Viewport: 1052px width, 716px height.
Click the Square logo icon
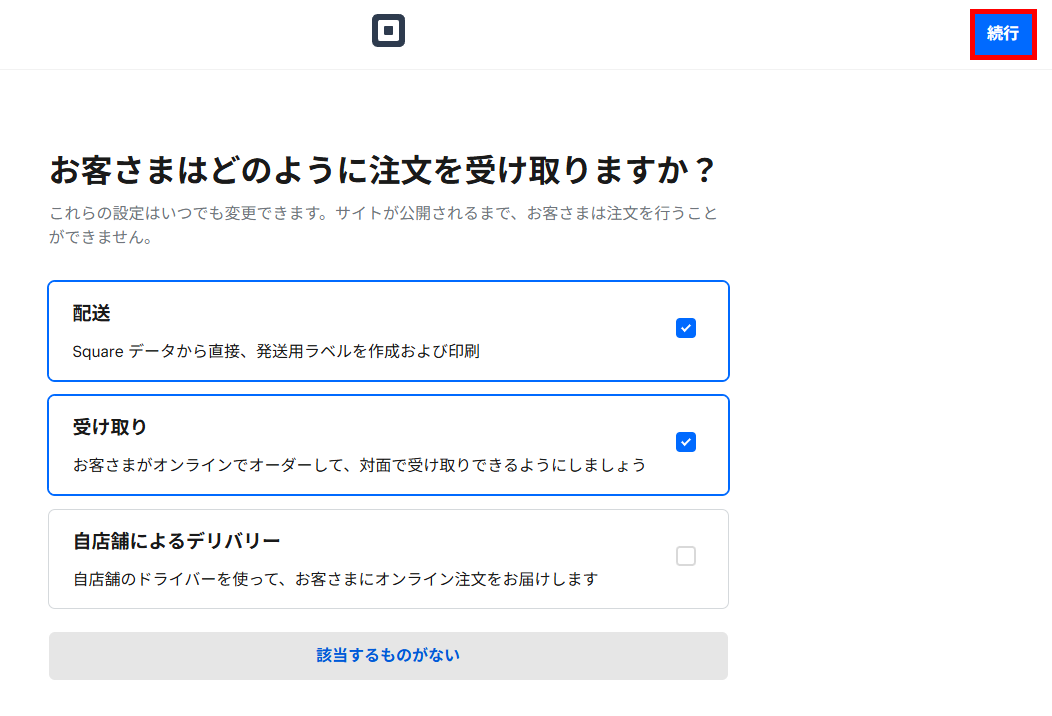tap(388, 31)
